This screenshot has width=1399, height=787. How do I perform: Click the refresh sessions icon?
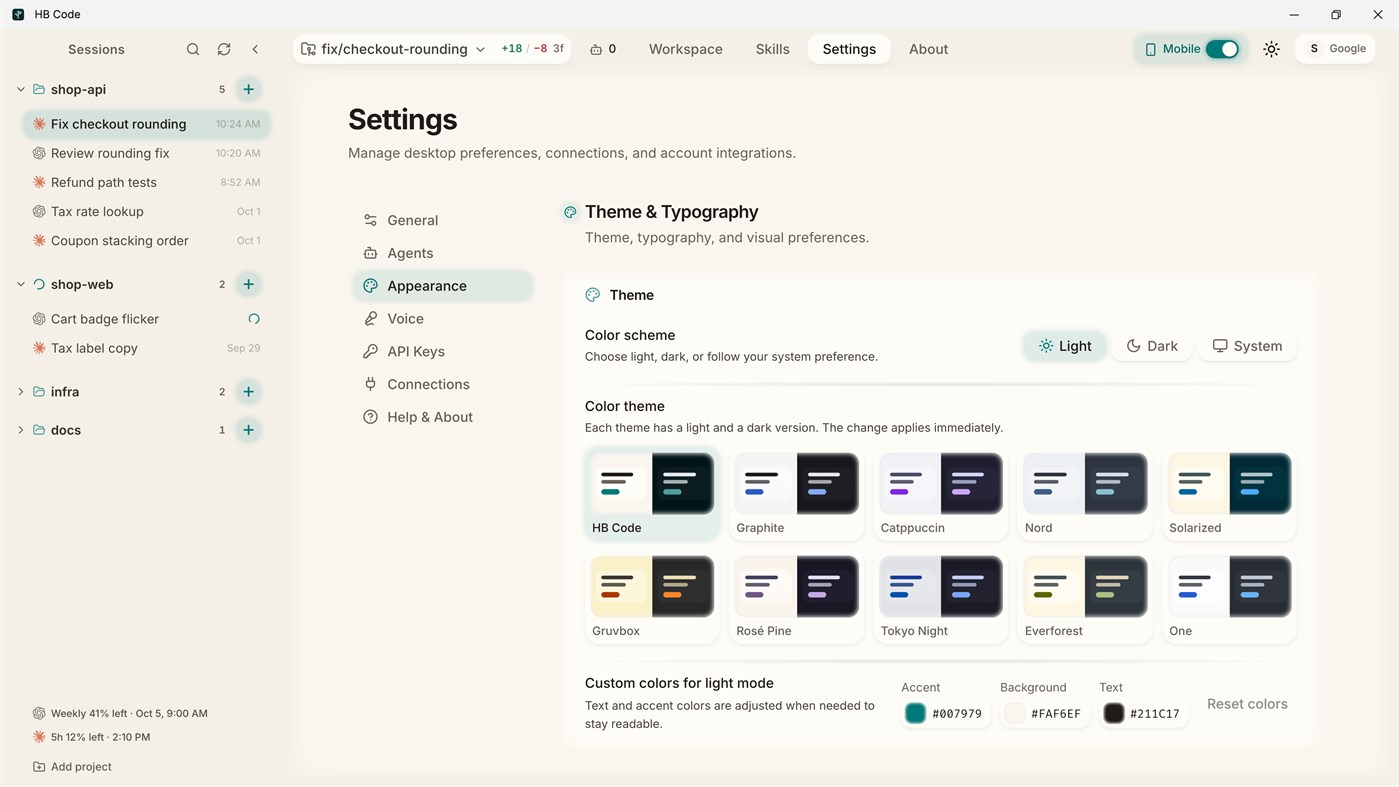(224, 49)
